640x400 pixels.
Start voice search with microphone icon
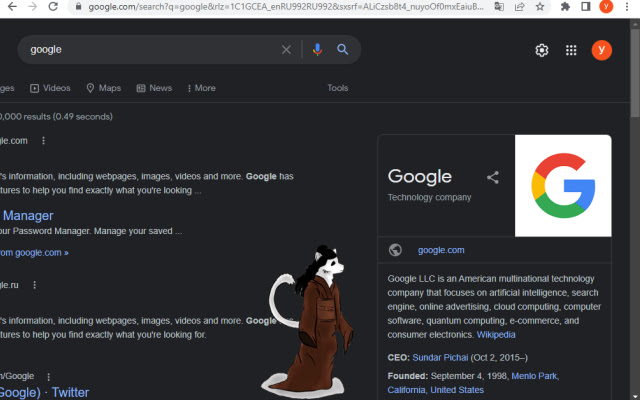317,50
